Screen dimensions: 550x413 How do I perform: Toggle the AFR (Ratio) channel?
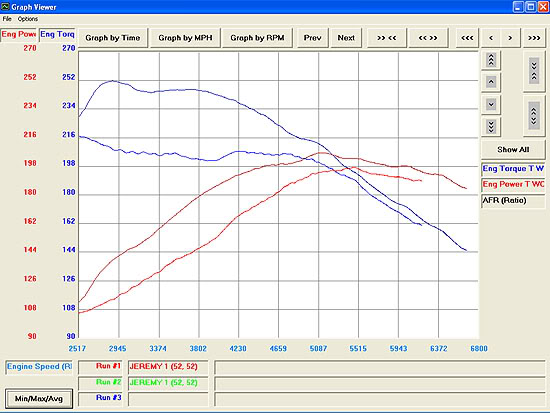coord(513,200)
